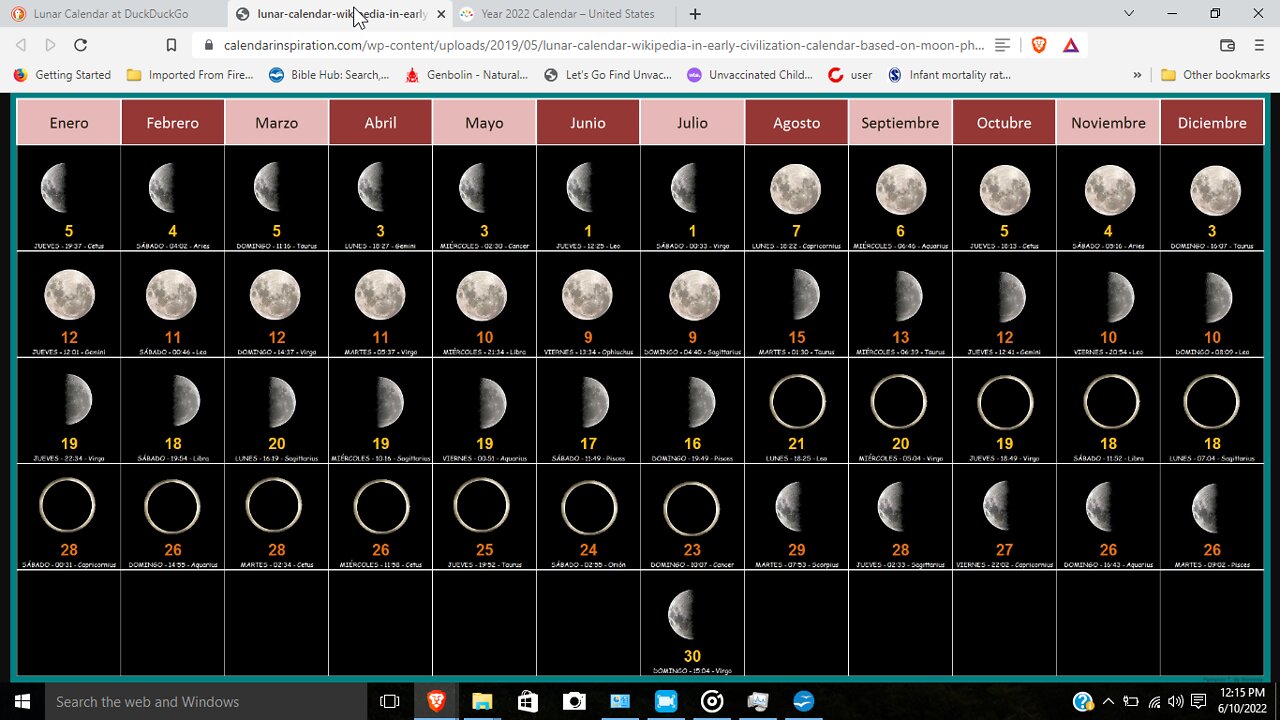Open the Other bookmarks folder

click(1215, 75)
